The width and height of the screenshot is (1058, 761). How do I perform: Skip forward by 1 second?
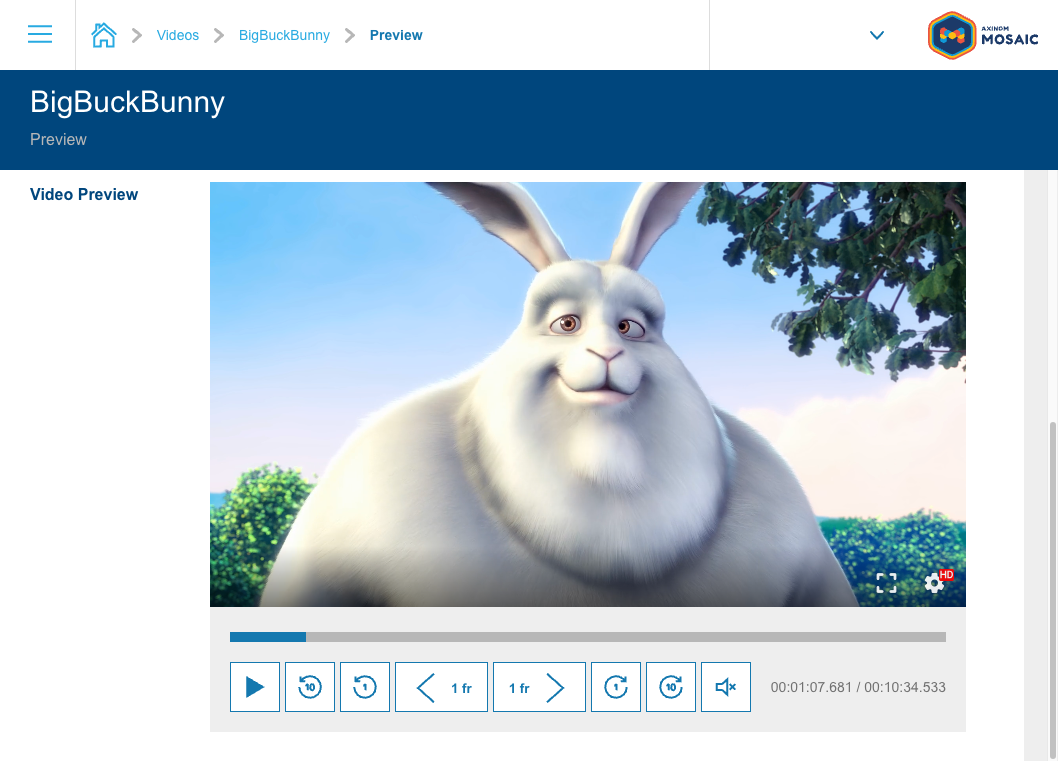[616, 687]
